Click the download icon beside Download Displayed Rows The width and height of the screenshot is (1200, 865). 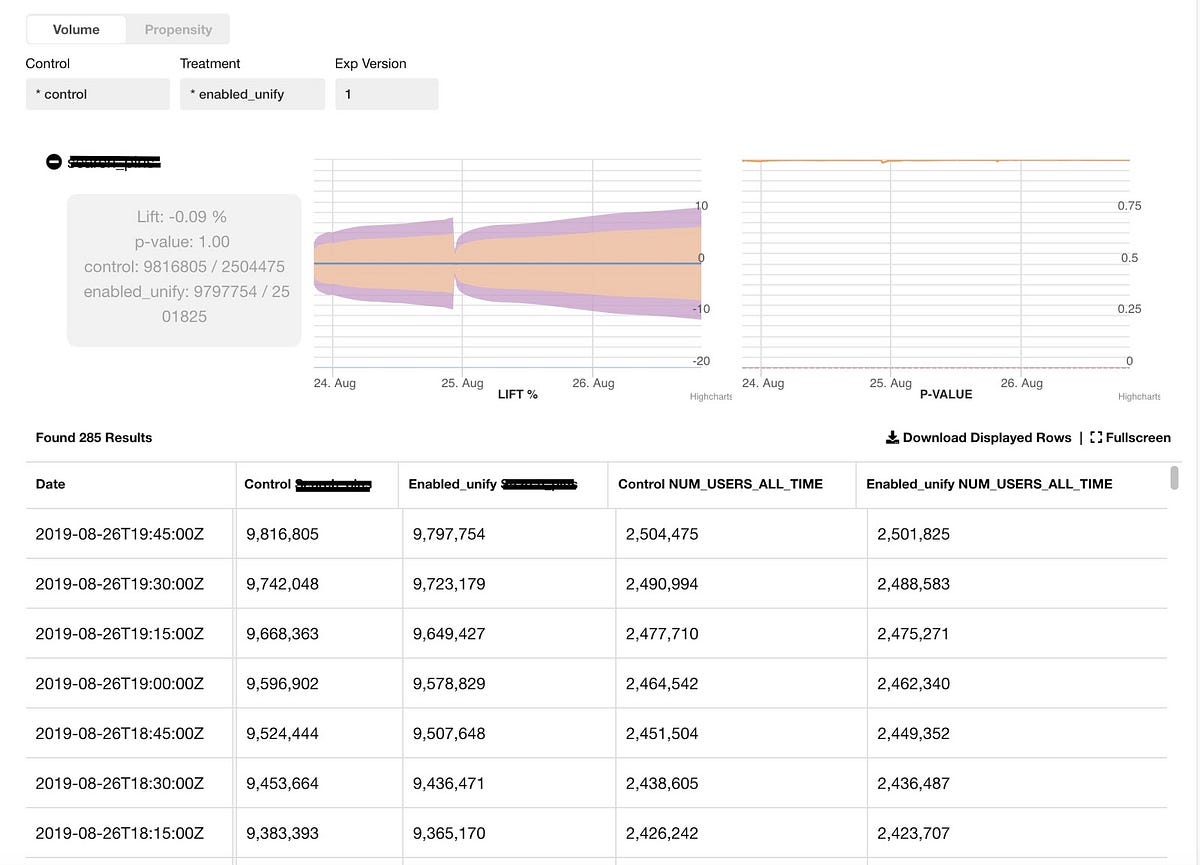[892, 437]
